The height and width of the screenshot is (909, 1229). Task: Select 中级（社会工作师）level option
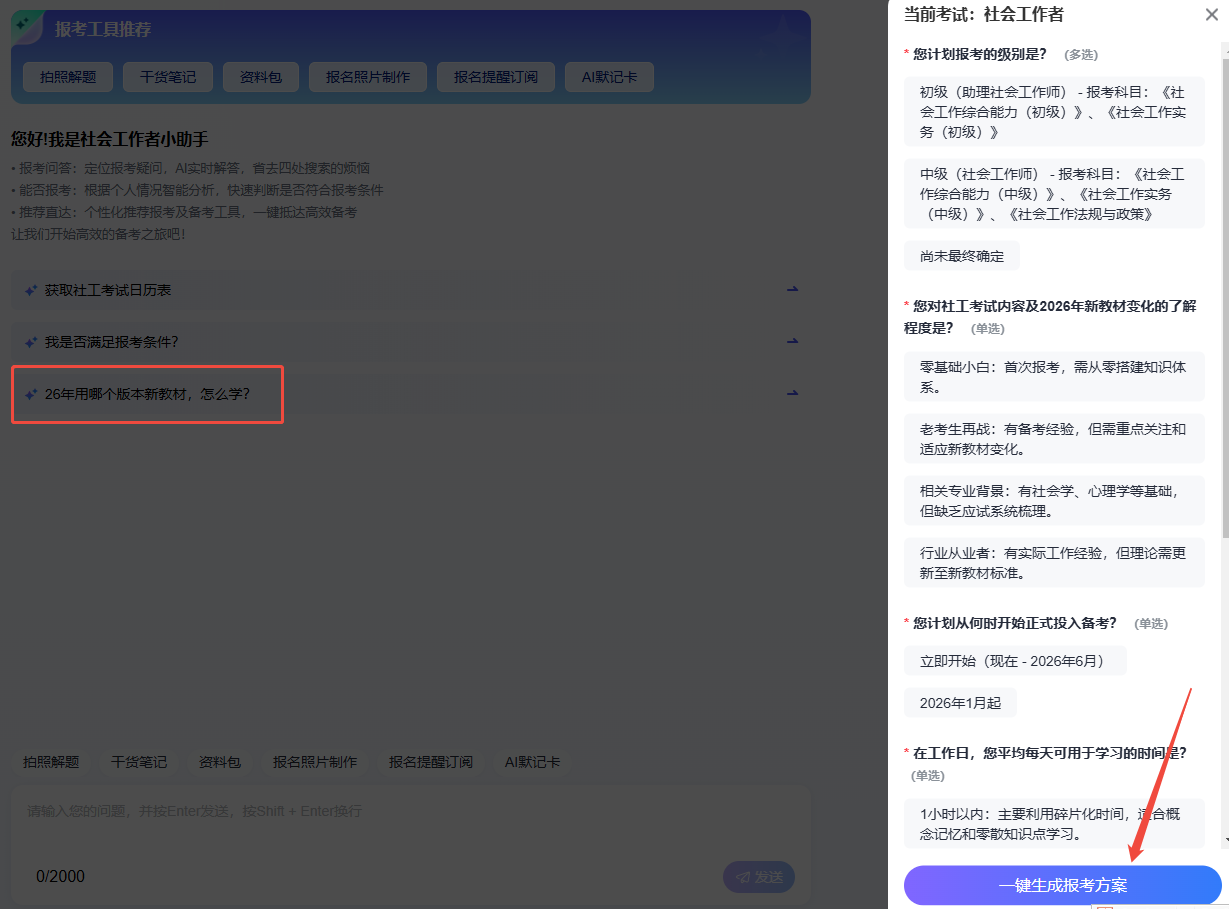point(1054,194)
